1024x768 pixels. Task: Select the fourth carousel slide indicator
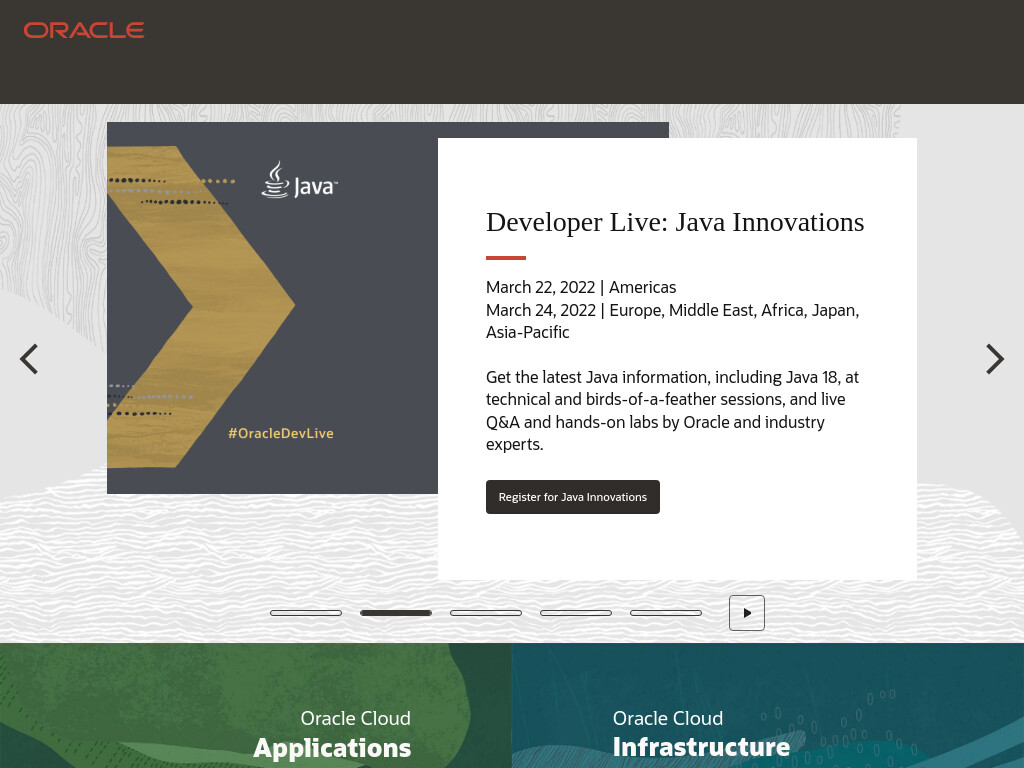click(575, 613)
